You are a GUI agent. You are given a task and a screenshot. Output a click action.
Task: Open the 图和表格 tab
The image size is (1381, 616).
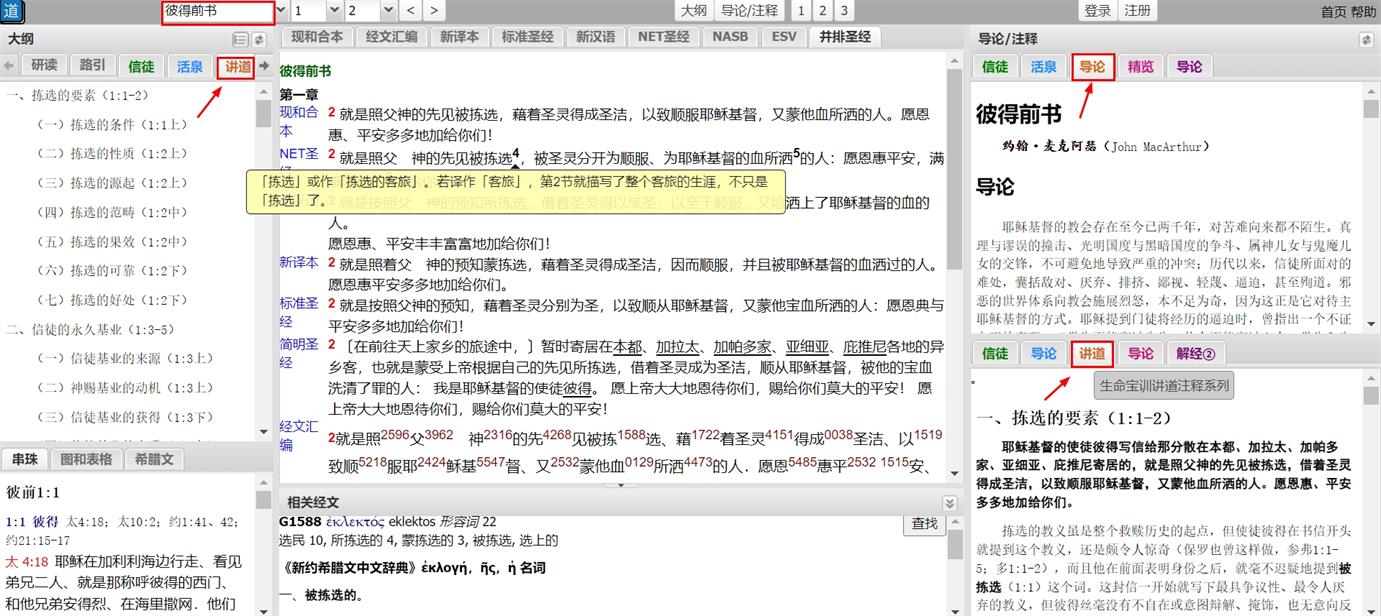pyautogui.click(x=85, y=459)
